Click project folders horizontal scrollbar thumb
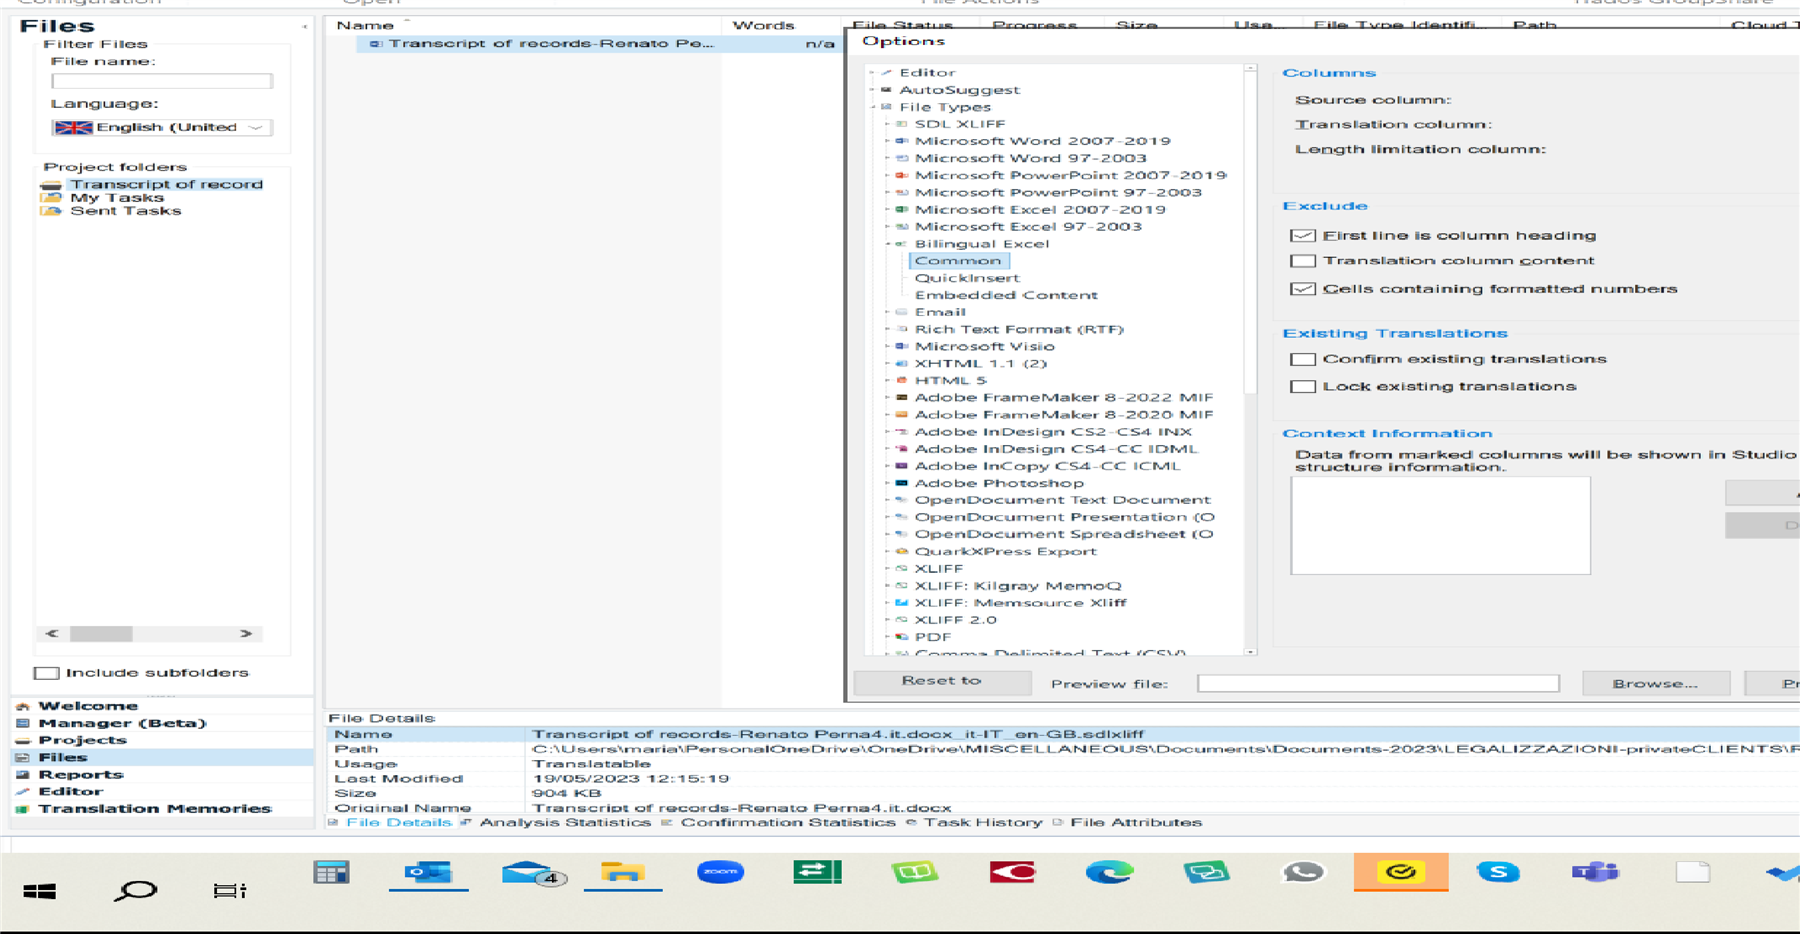This screenshot has width=1800, height=934. (101, 634)
